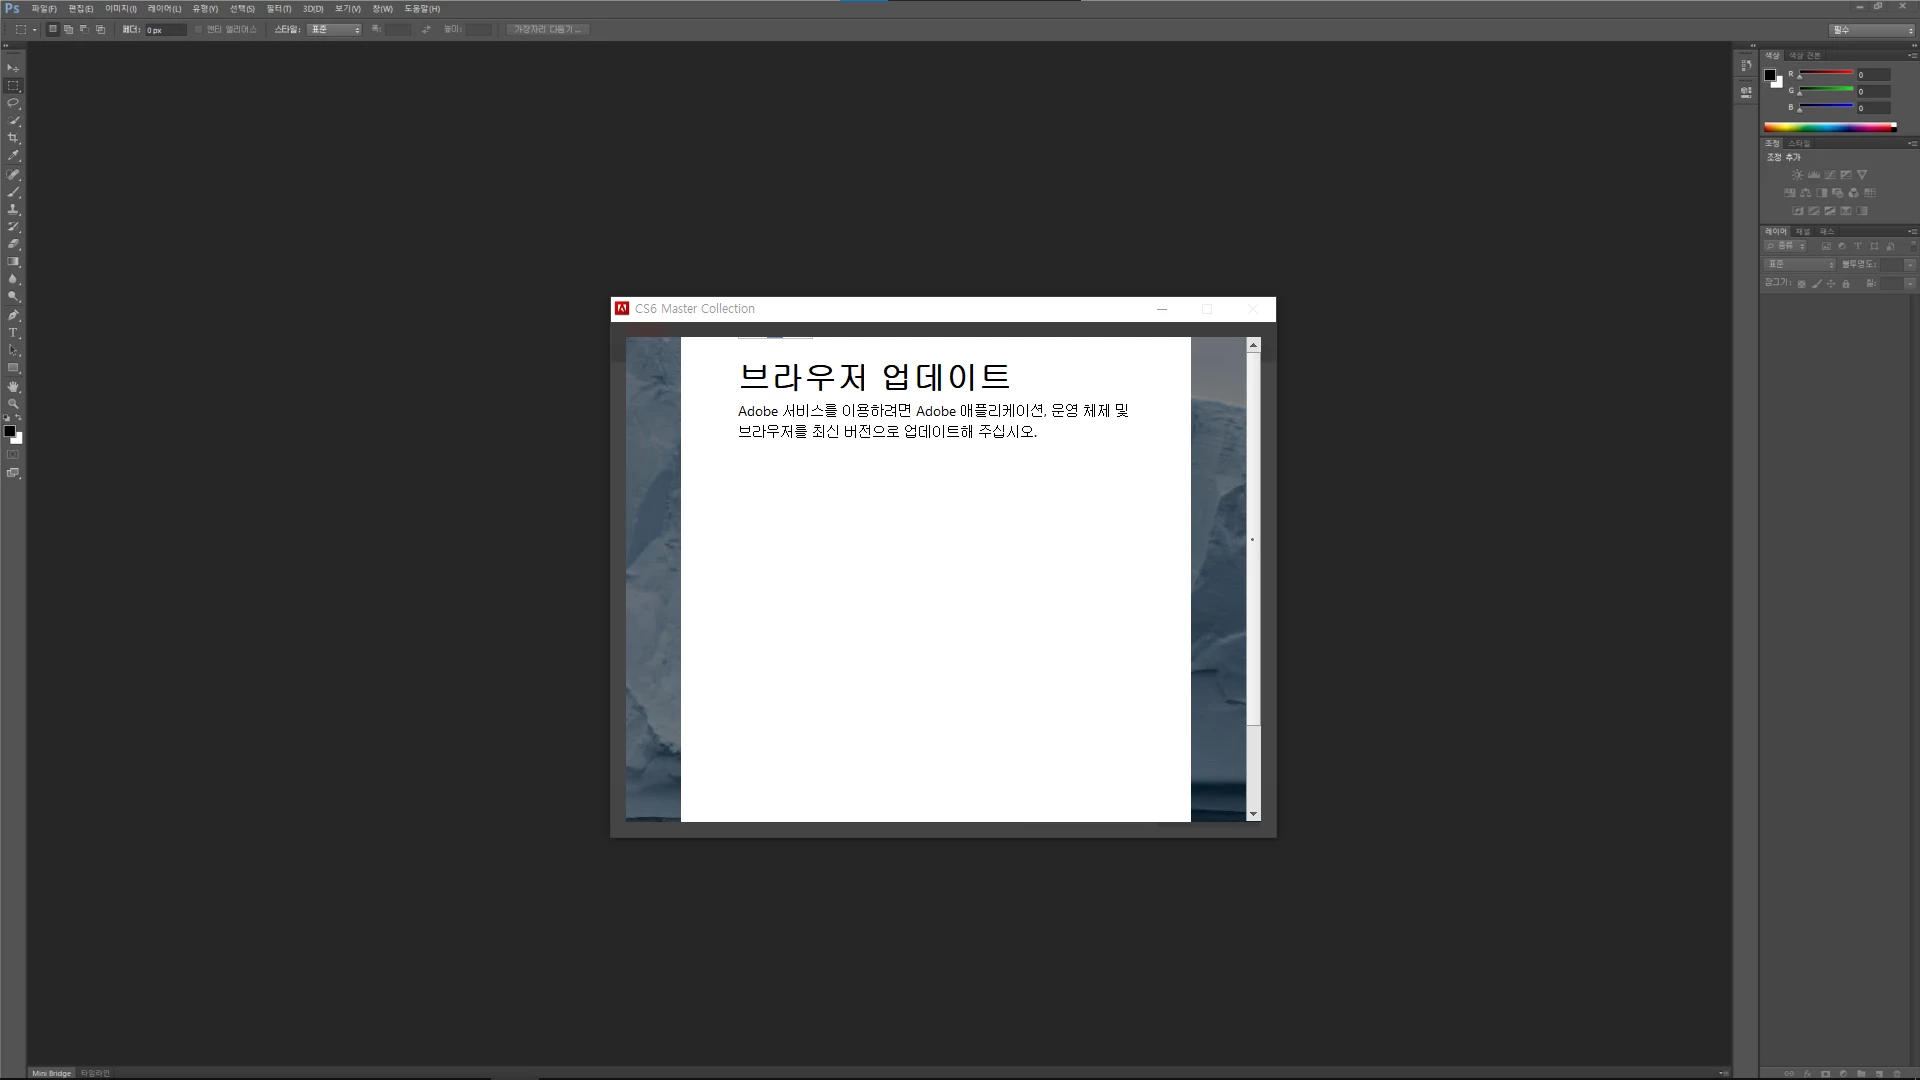Open the layer blend mode dropdown
The image size is (1920, 1080).
point(1800,264)
